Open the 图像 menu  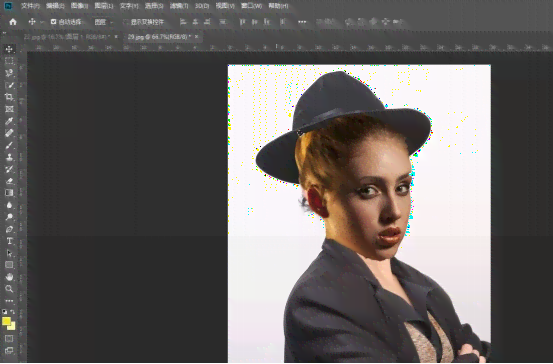[79, 6]
